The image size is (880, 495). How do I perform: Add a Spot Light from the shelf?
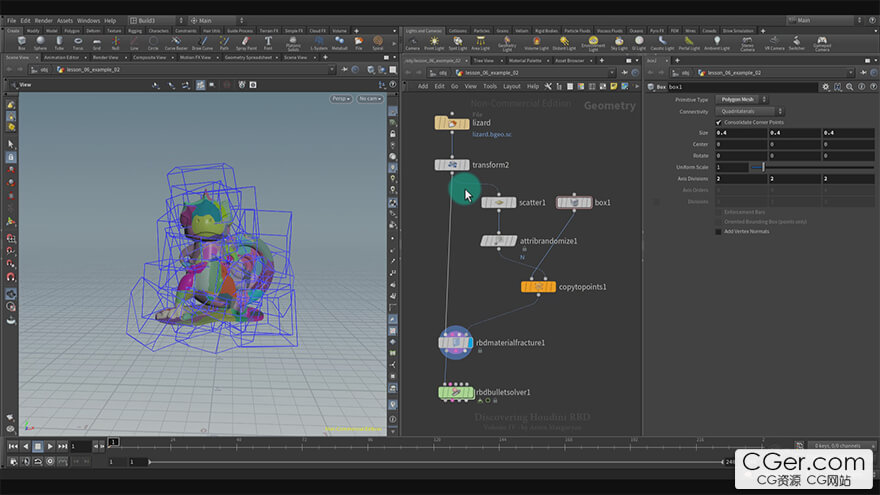pyautogui.click(x=457, y=44)
